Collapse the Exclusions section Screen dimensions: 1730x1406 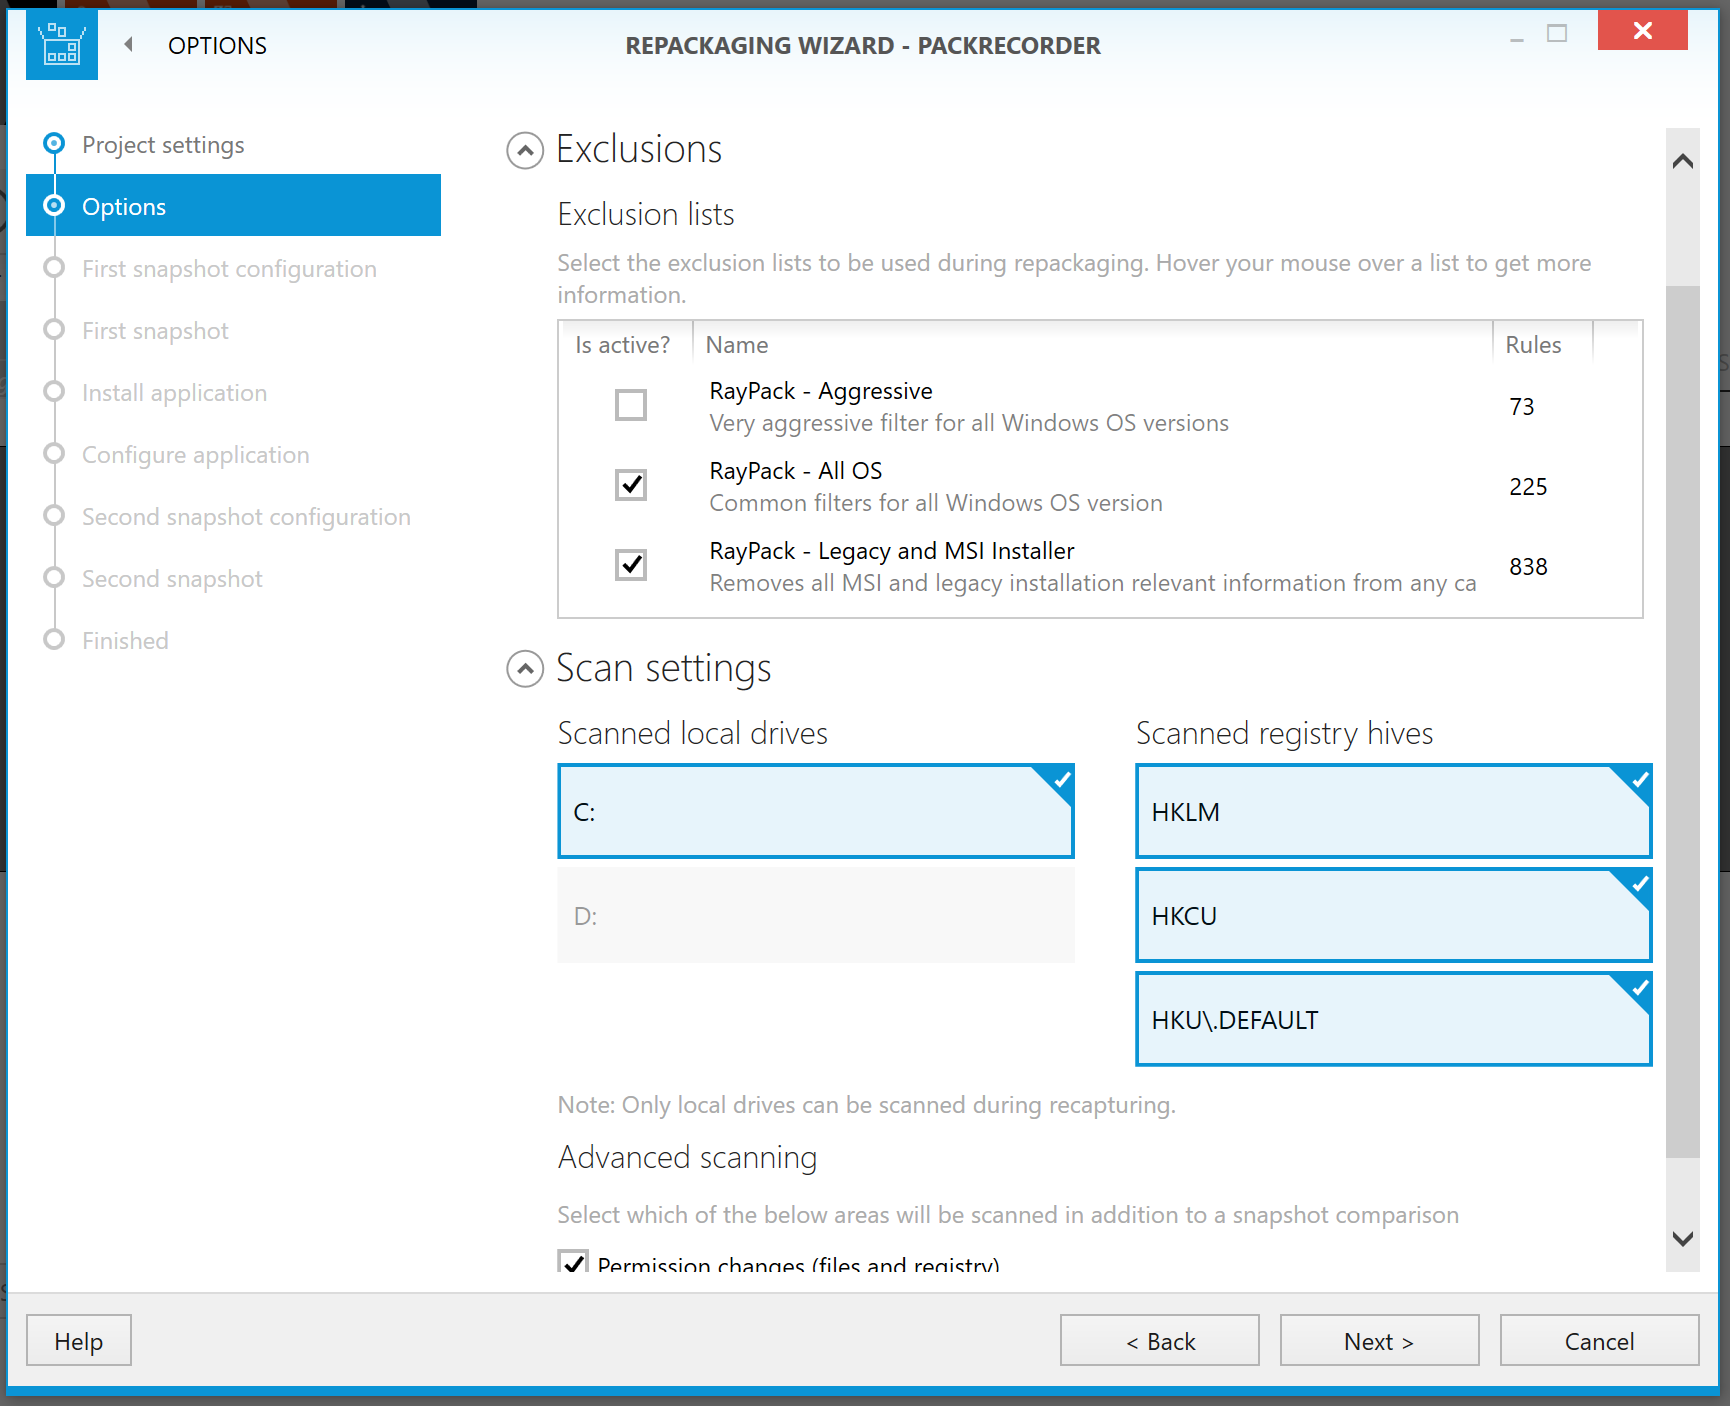(x=525, y=150)
